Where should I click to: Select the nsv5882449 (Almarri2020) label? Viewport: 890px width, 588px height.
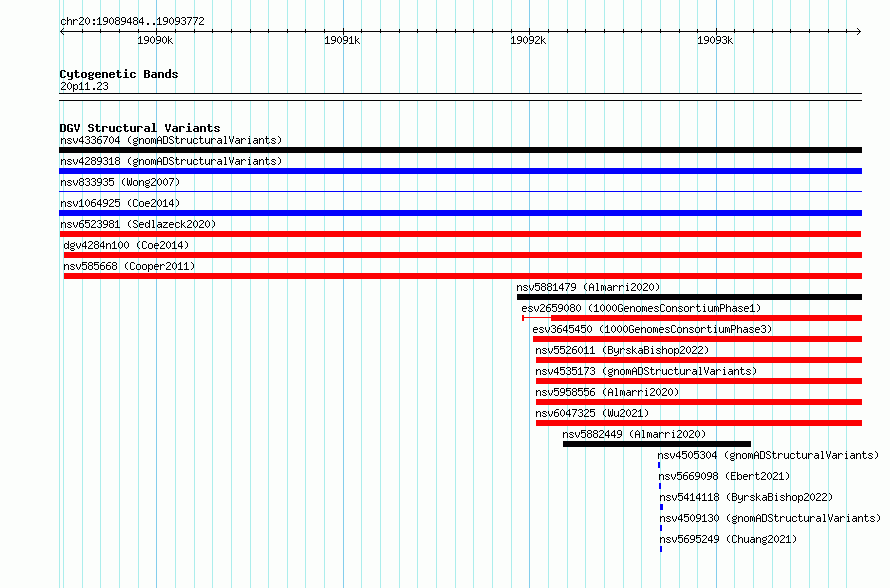(x=634, y=434)
